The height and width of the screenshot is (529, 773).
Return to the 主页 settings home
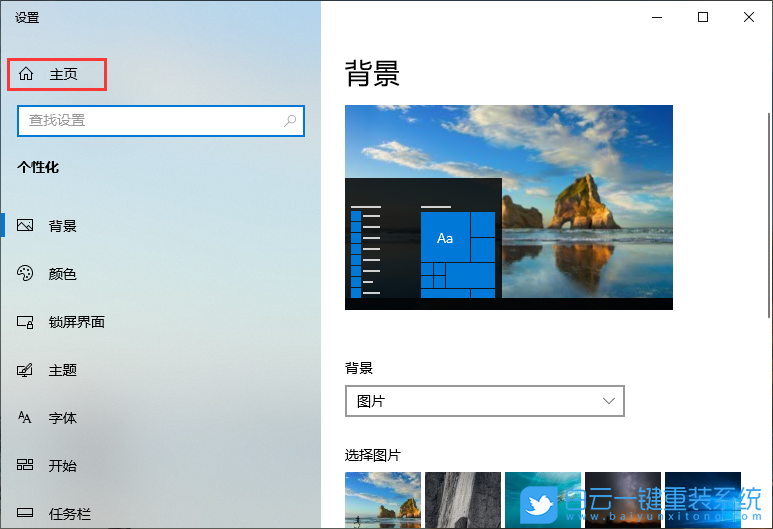(57, 74)
